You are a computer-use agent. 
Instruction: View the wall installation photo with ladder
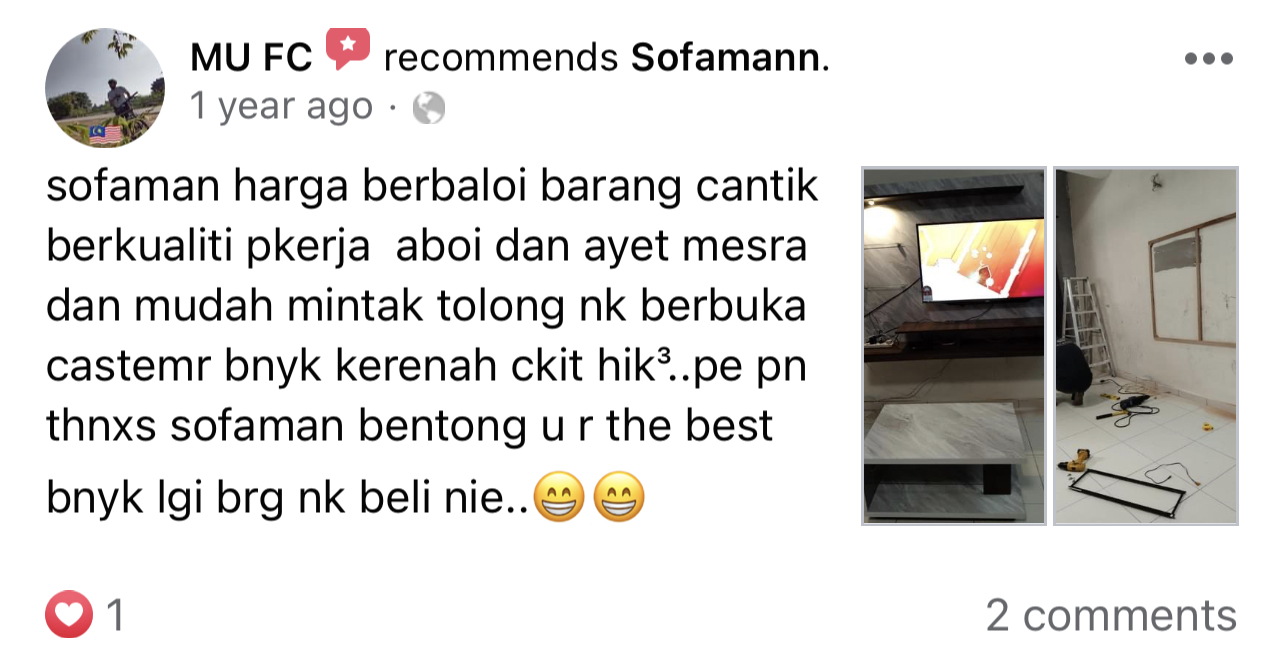click(1146, 346)
